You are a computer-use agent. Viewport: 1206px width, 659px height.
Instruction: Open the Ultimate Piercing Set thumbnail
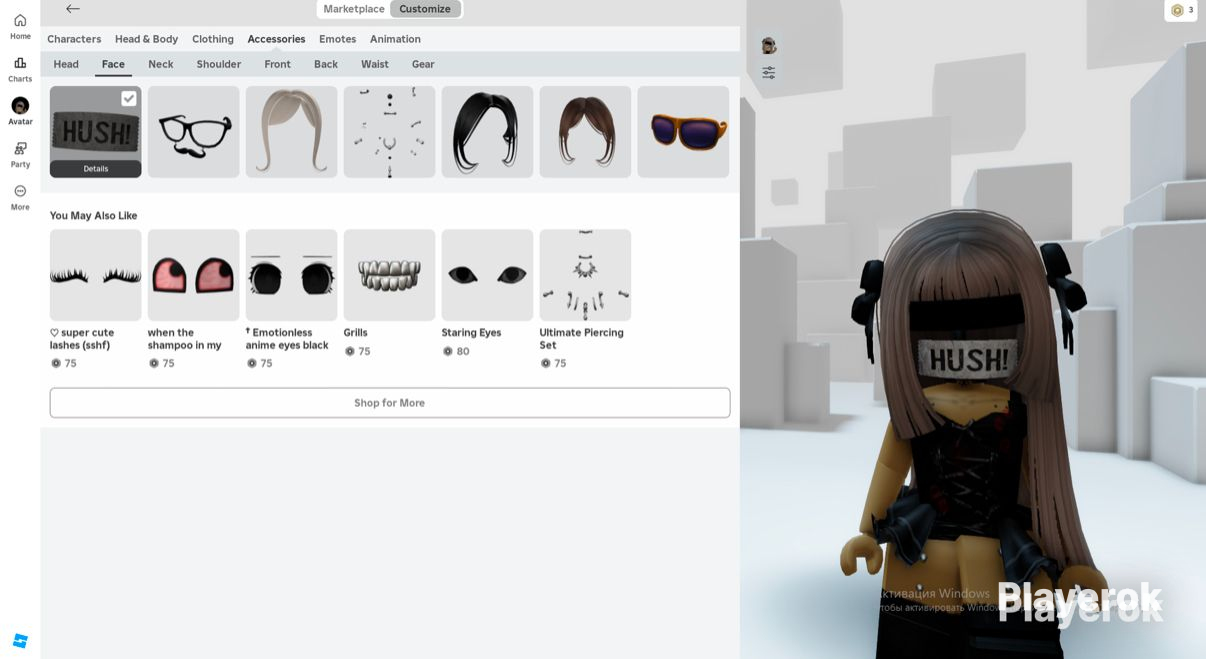[x=586, y=275]
